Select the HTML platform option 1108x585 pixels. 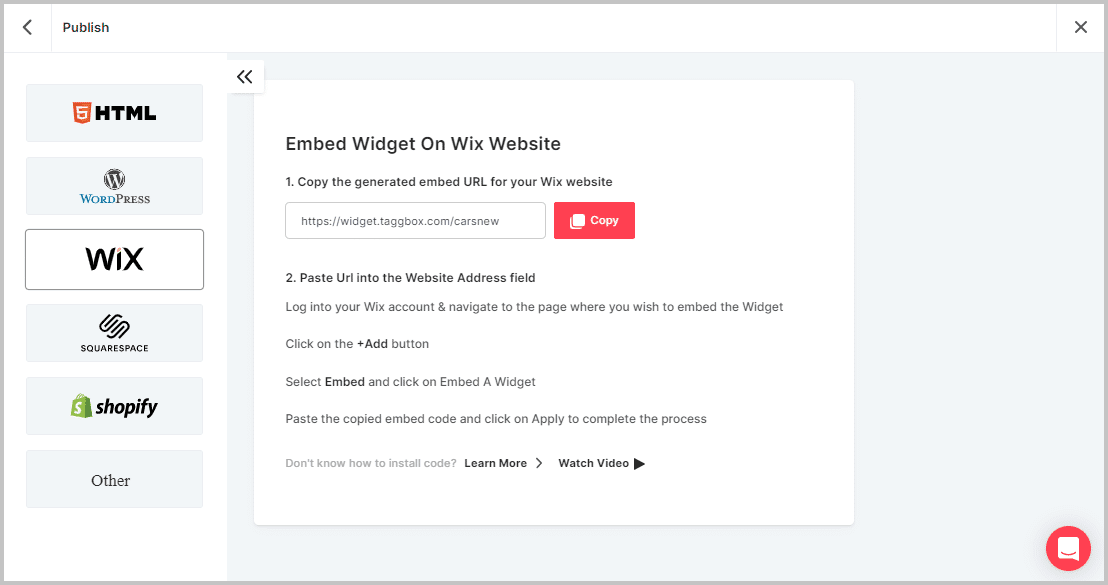point(114,113)
